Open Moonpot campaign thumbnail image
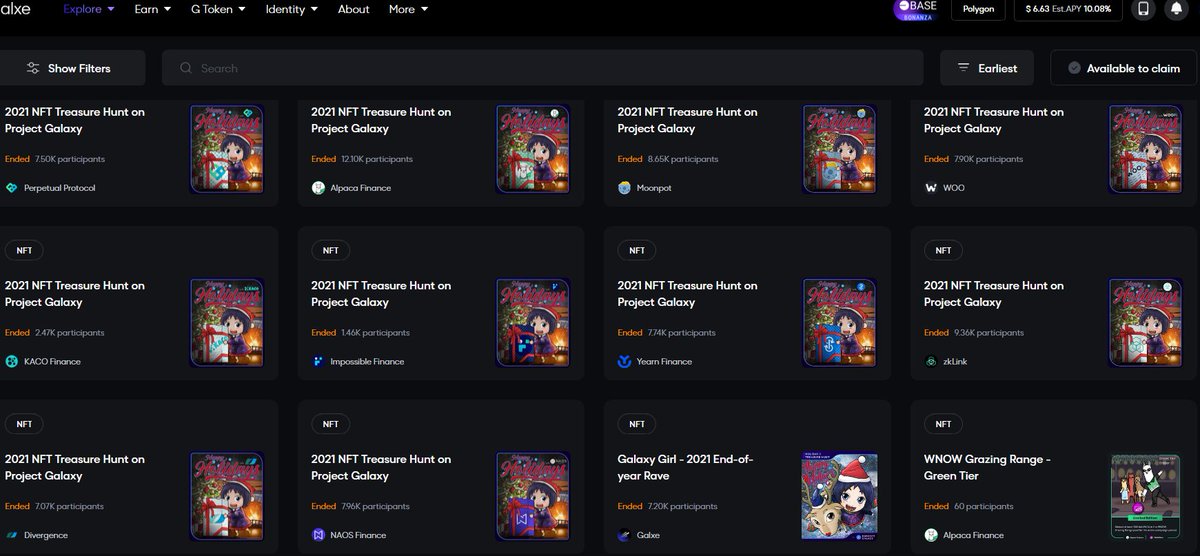1200x556 pixels. point(839,148)
